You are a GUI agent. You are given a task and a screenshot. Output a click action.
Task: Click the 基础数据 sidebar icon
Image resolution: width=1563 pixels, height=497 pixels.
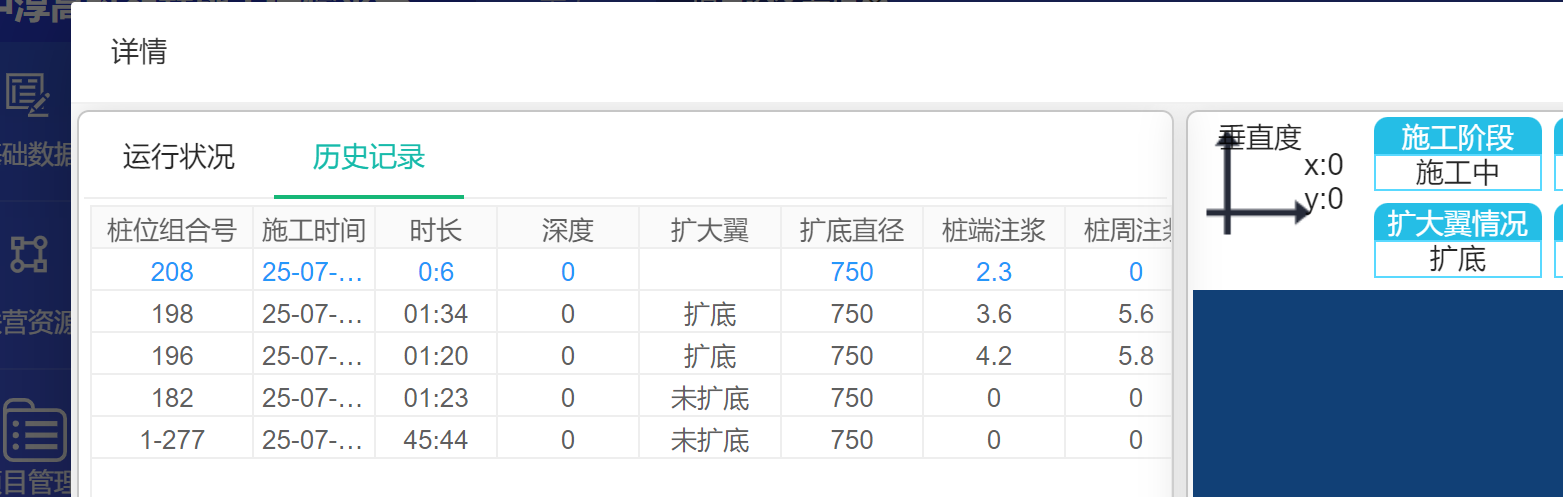click(28, 96)
